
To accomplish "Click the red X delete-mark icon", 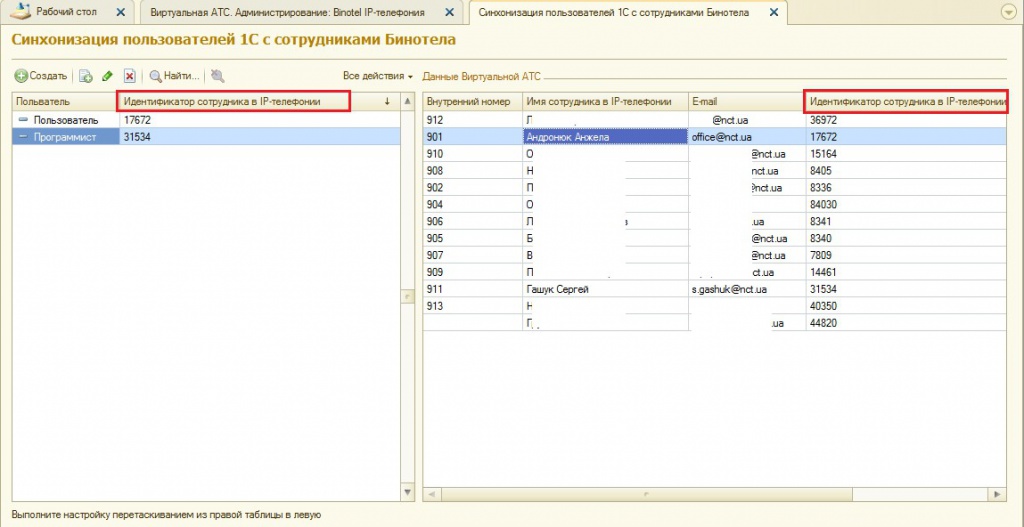I will (x=129, y=76).
